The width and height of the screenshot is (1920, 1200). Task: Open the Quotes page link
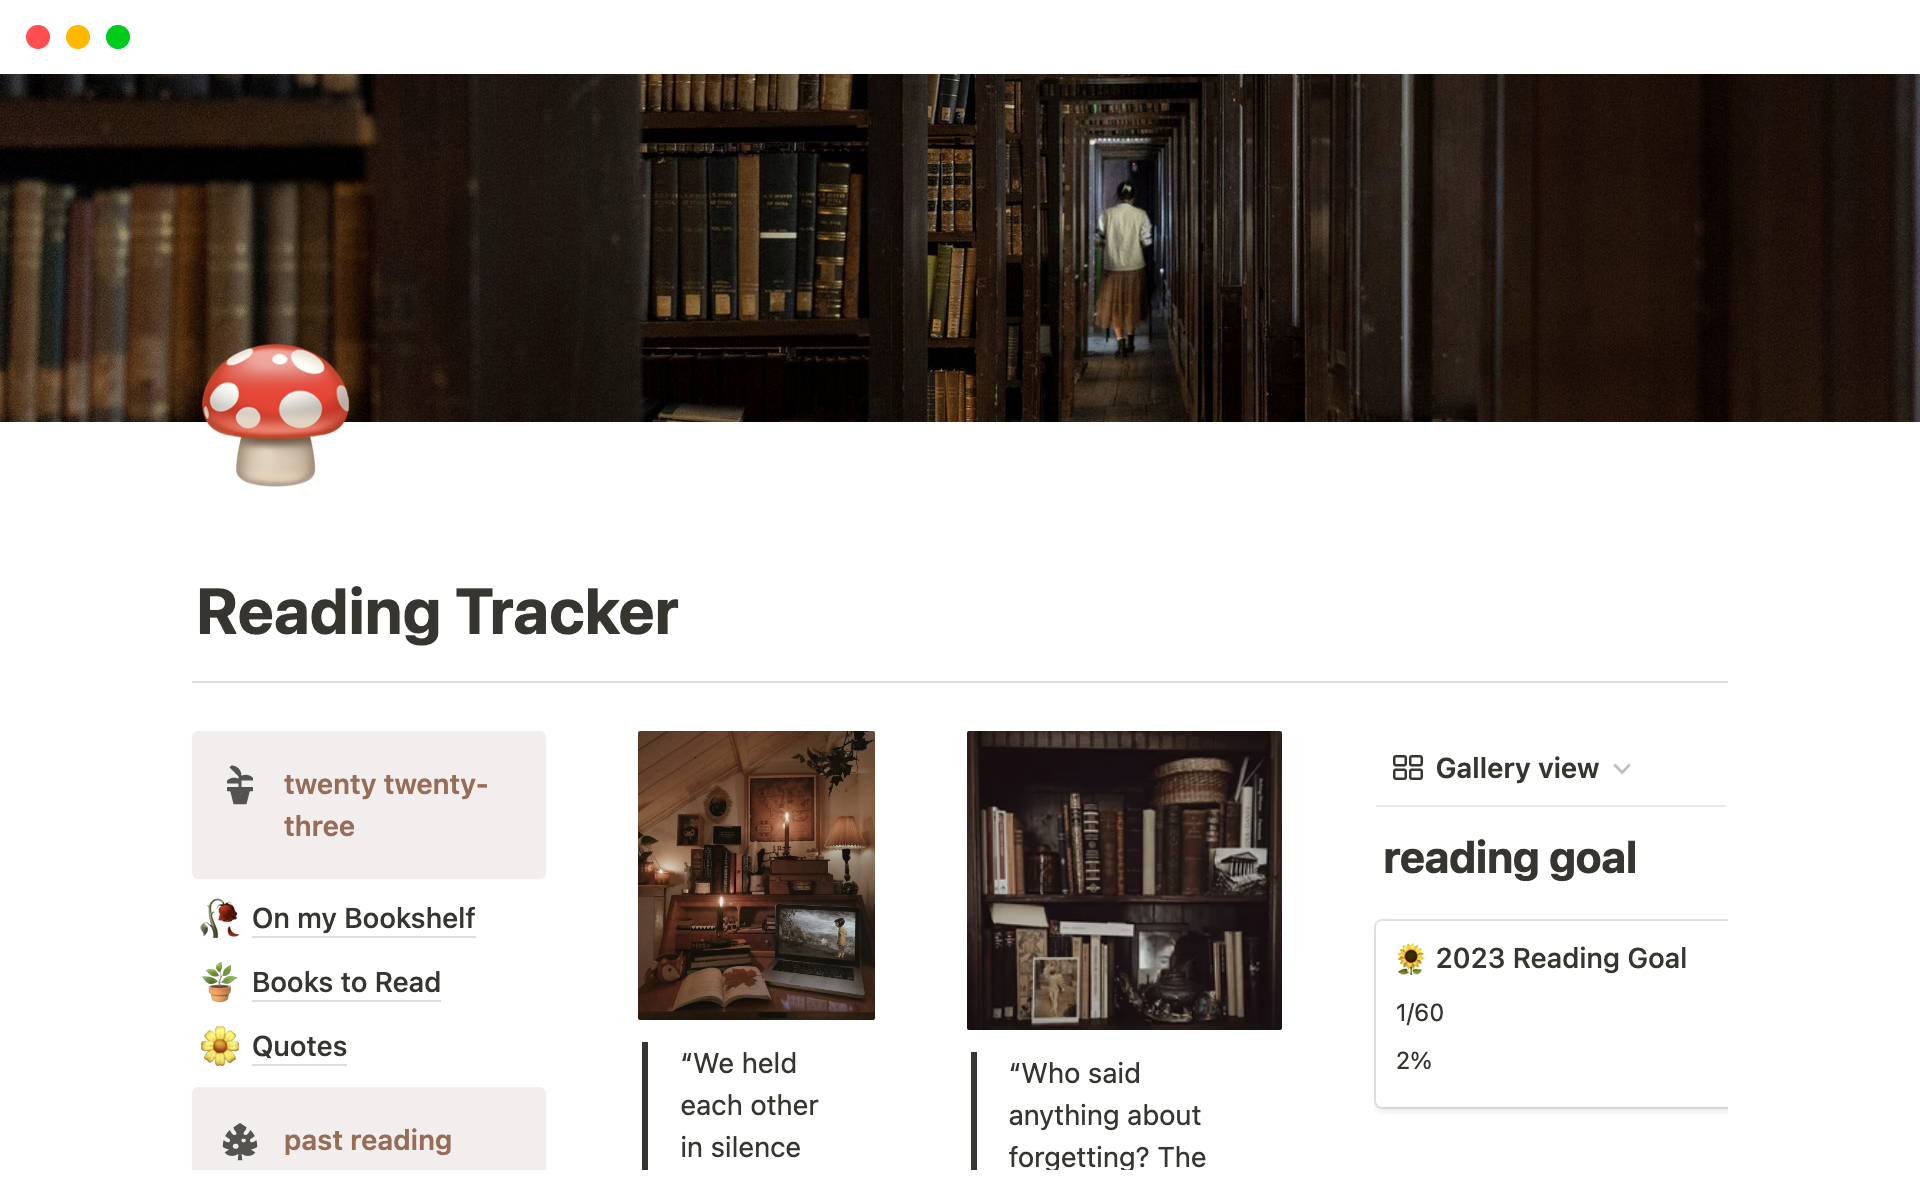click(299, 1046)
